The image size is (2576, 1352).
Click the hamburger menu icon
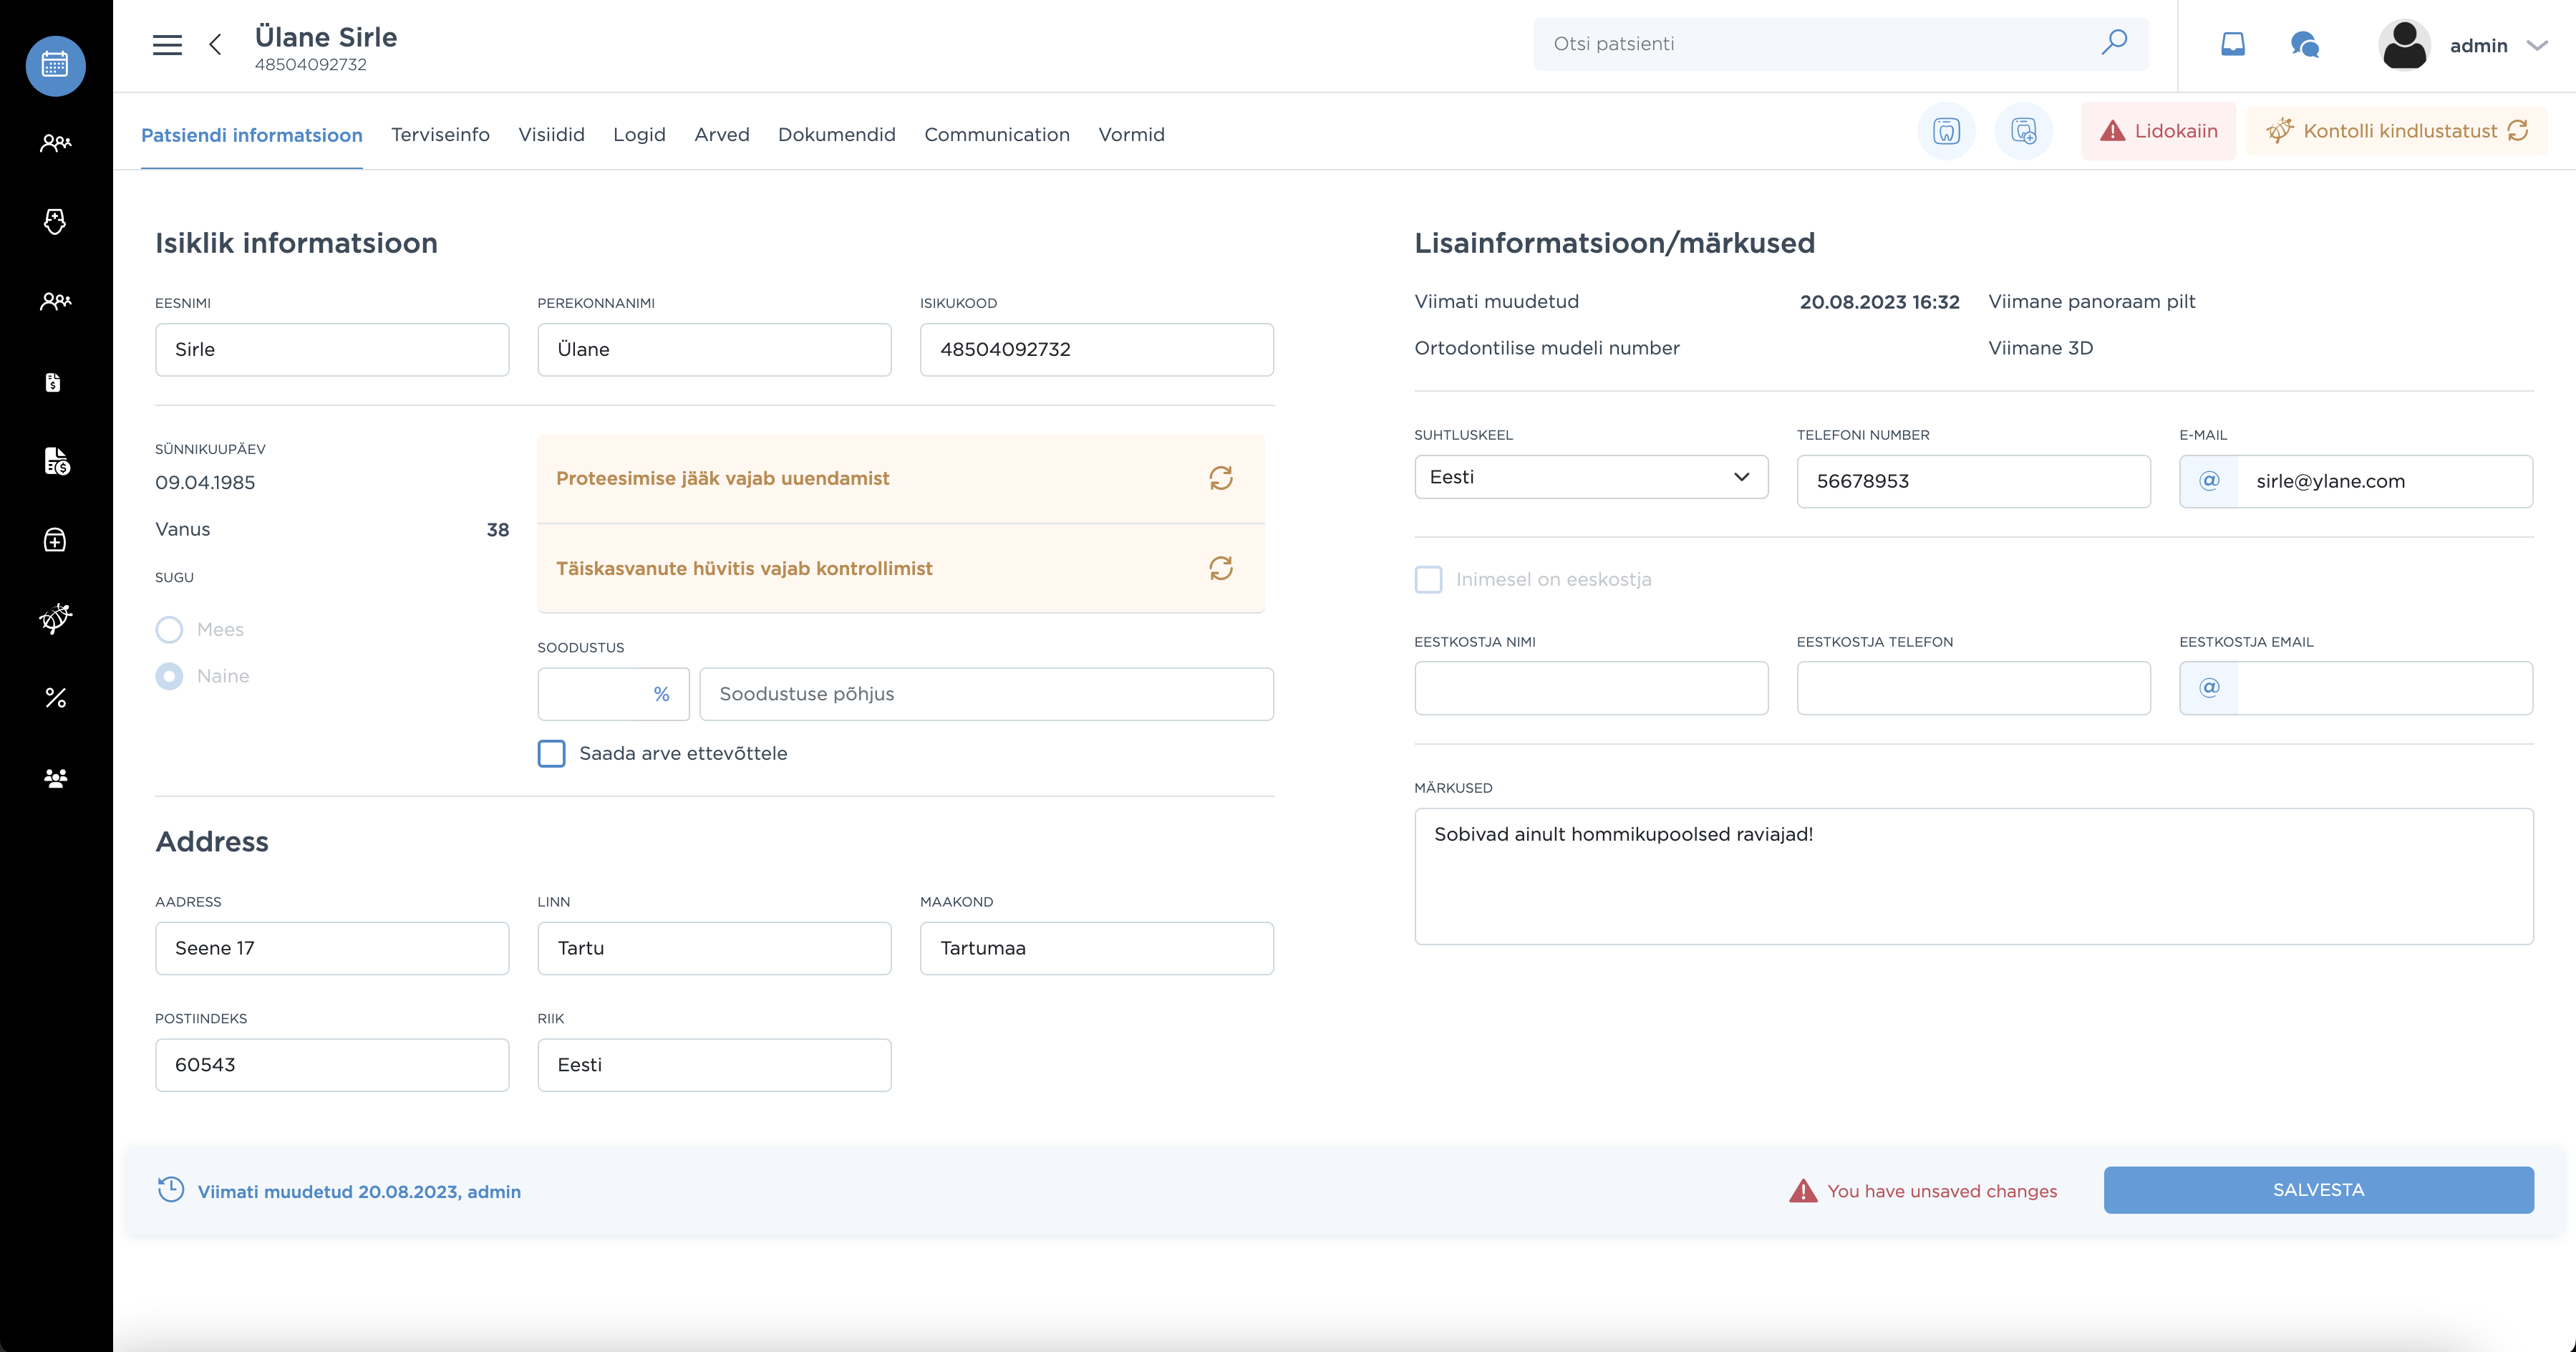(167, 45)
